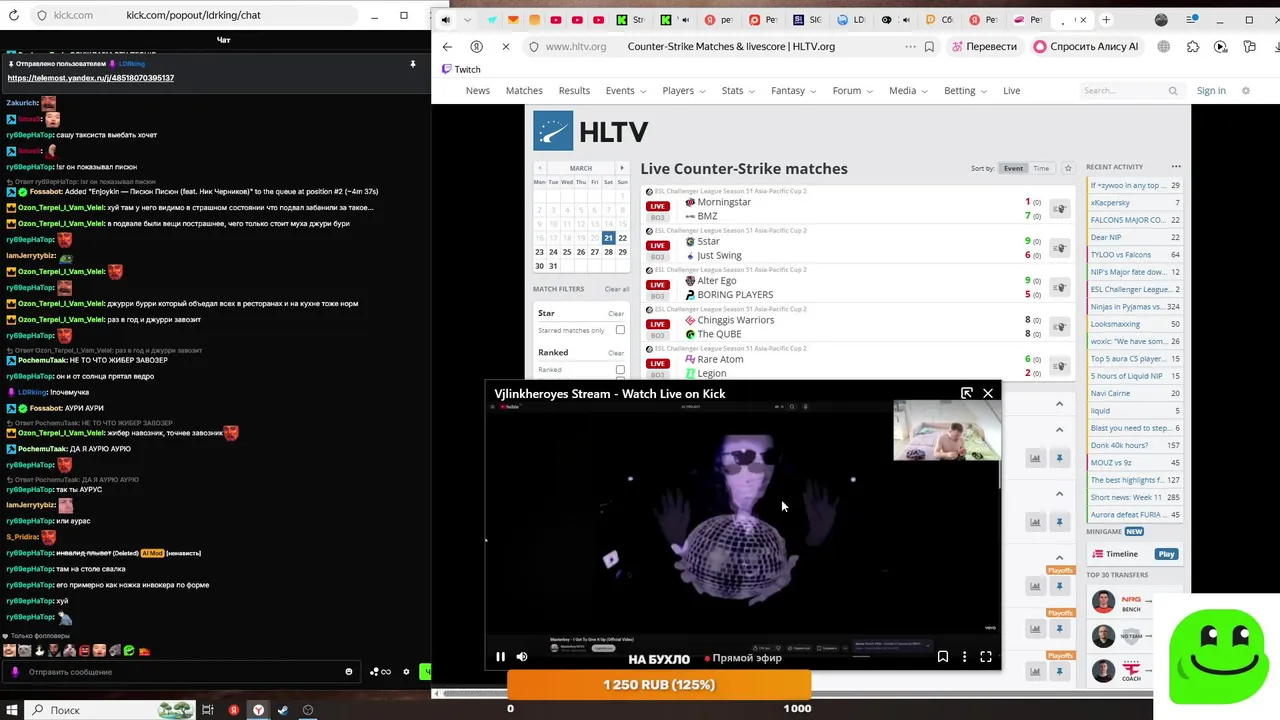The image size is (1280, 720).
Task: Select March 21 in the calendar
Action: click(x=608, y=238)
